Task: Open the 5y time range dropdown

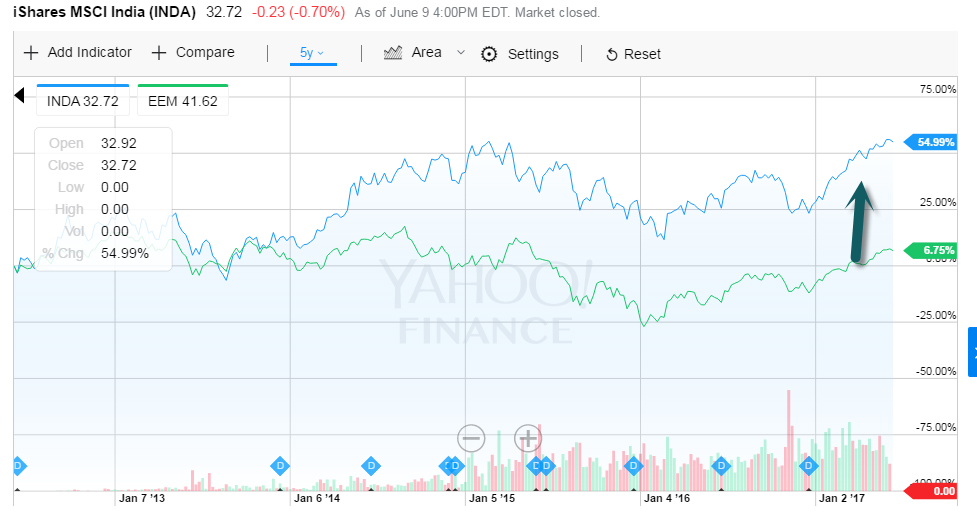Action: [313, 53]
